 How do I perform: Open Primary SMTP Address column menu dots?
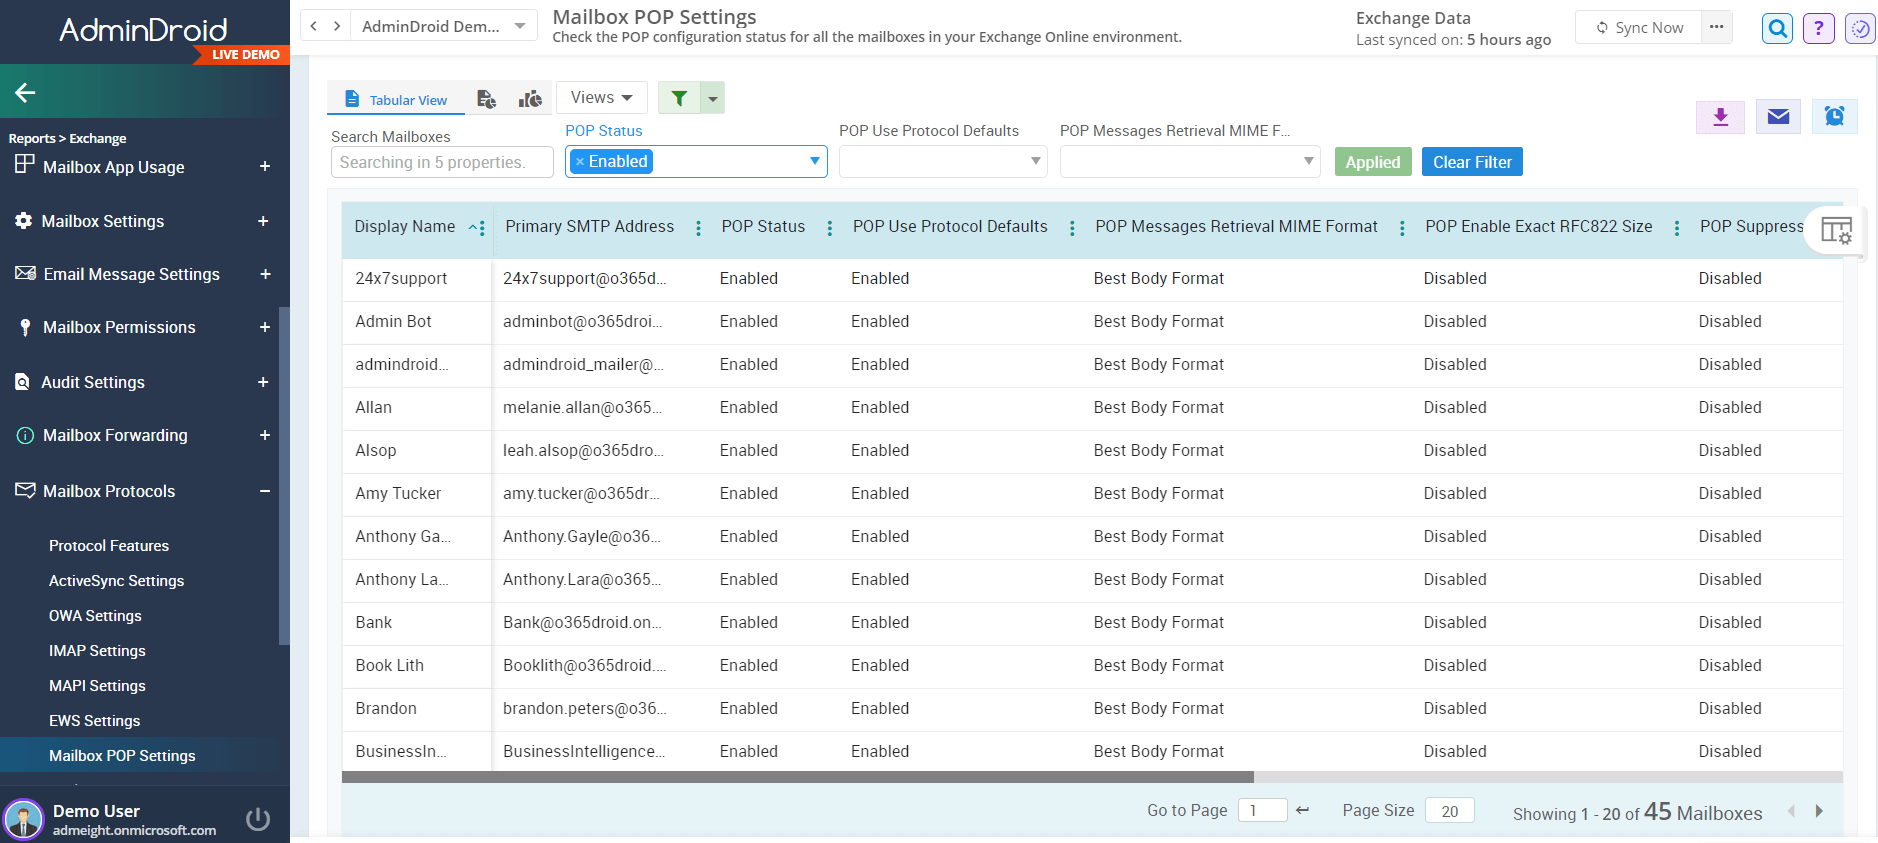click(698, 228)
